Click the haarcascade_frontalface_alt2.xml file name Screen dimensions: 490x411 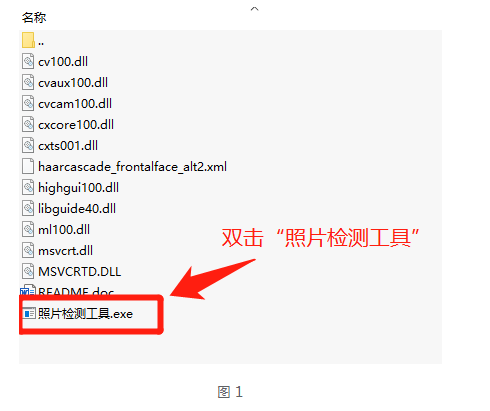(x=133, y=167)
